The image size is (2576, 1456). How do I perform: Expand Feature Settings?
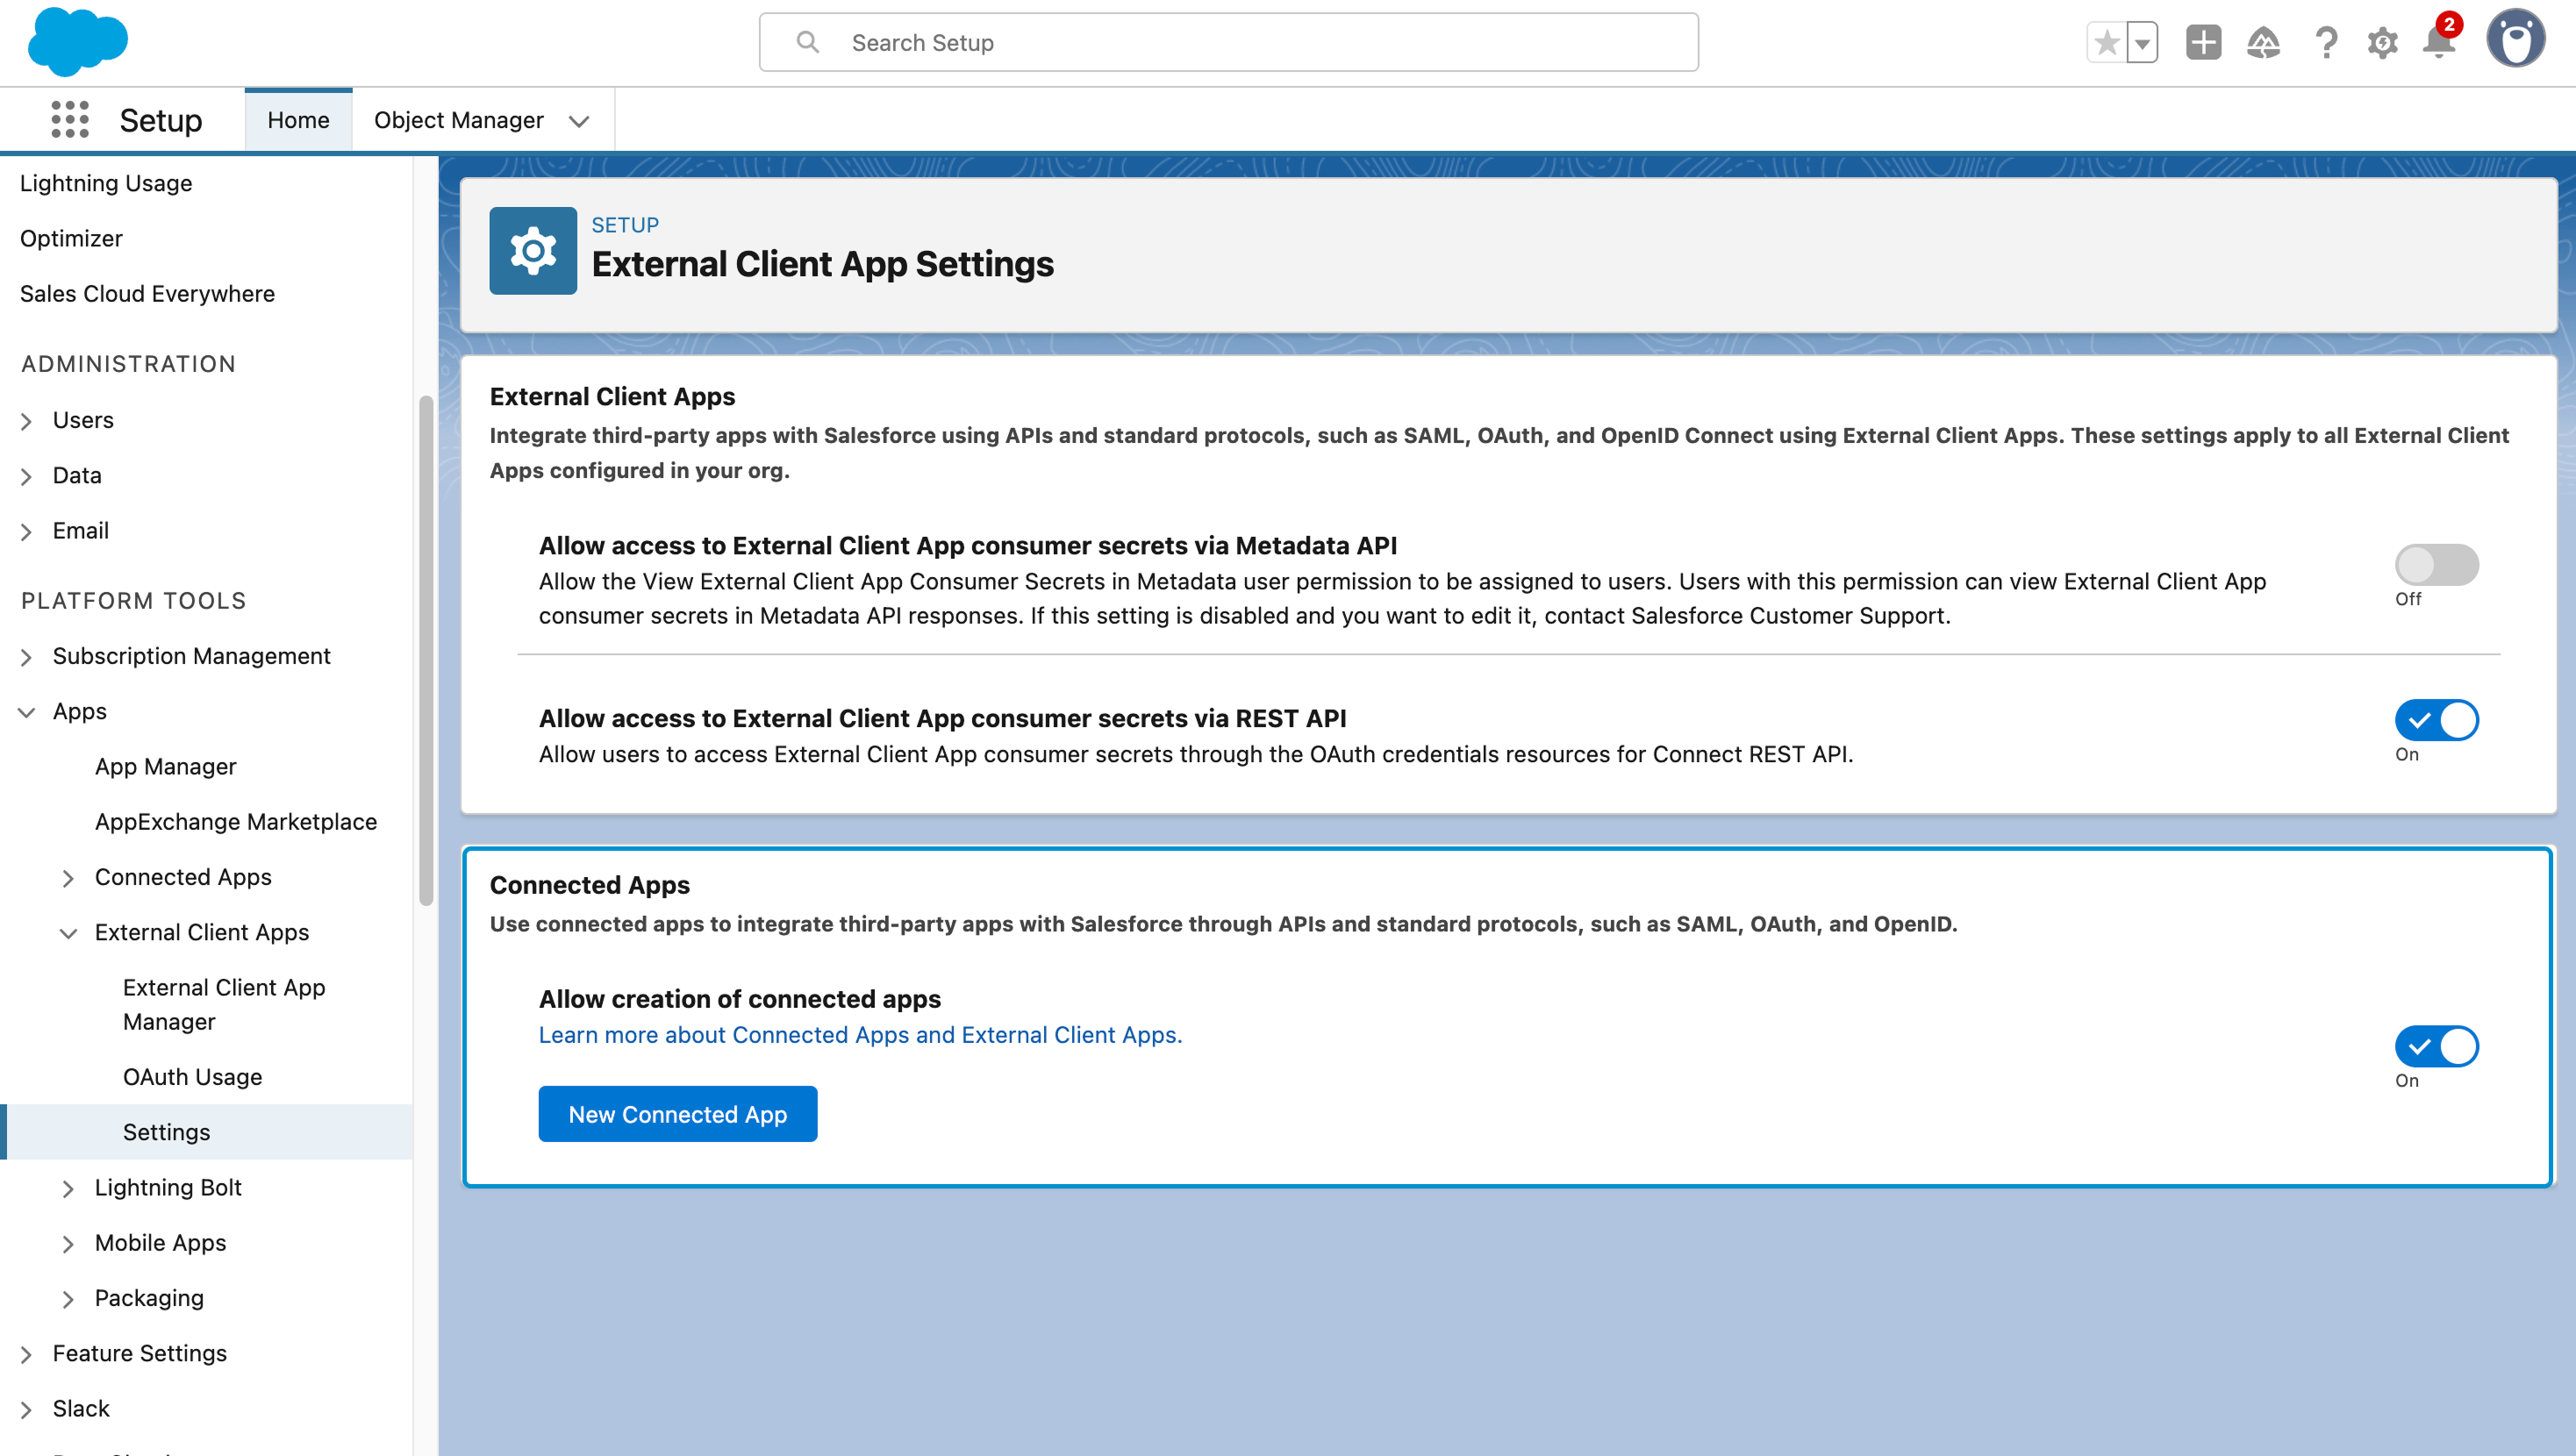[27, 1354]
